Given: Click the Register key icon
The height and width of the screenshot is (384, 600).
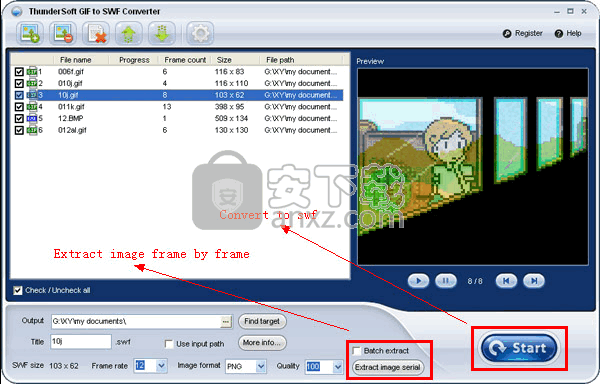Looking at the screenshot, I should 507,34.
